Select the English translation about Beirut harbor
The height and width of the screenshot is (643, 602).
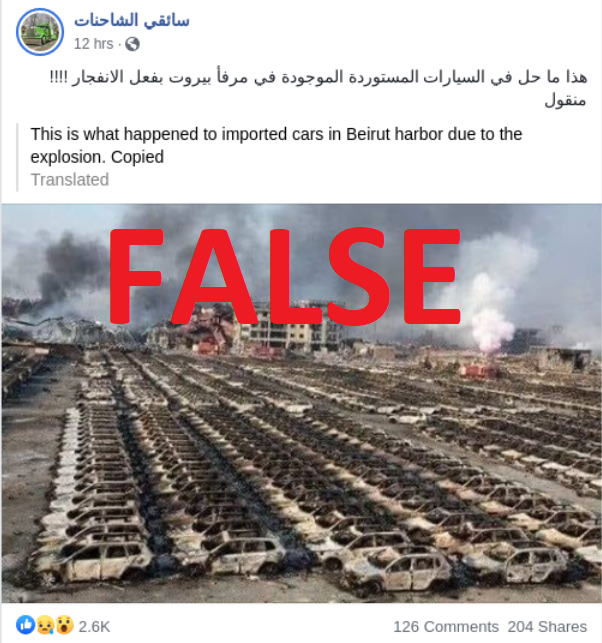(276, 146)
